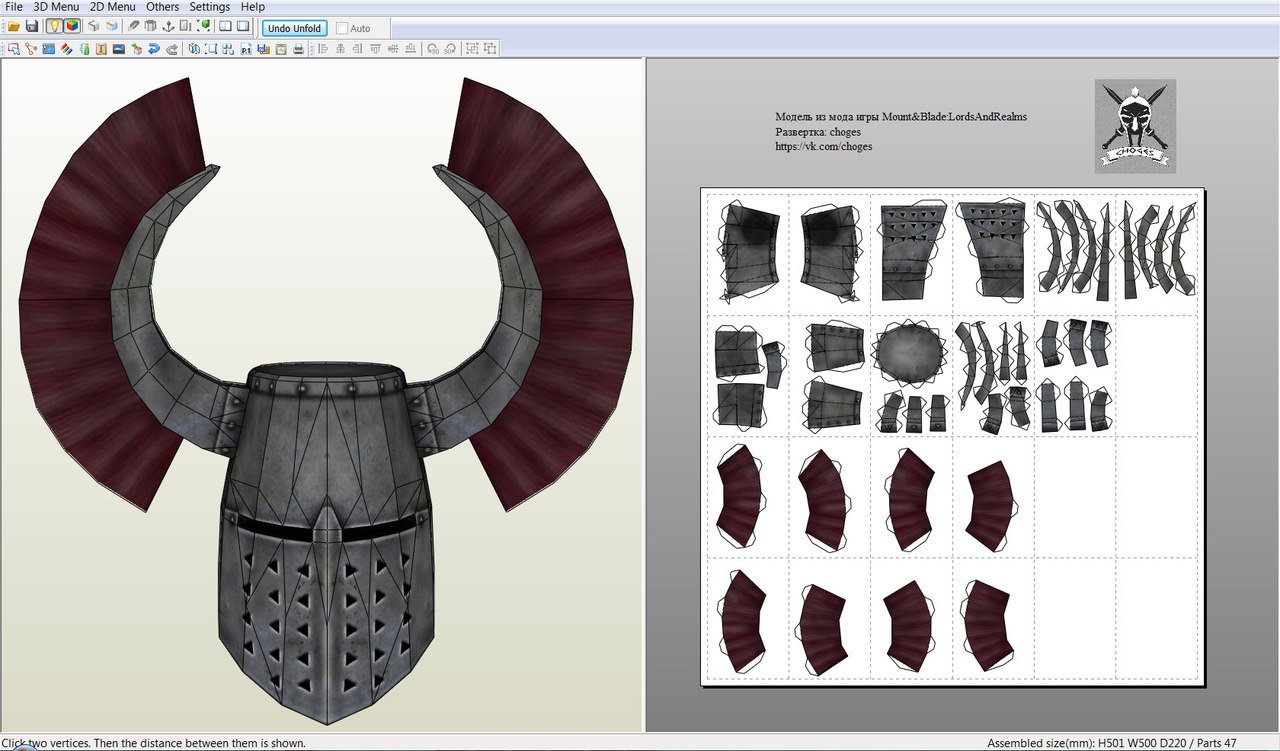
Task: Open the Others menu
Action: point(163,7)
